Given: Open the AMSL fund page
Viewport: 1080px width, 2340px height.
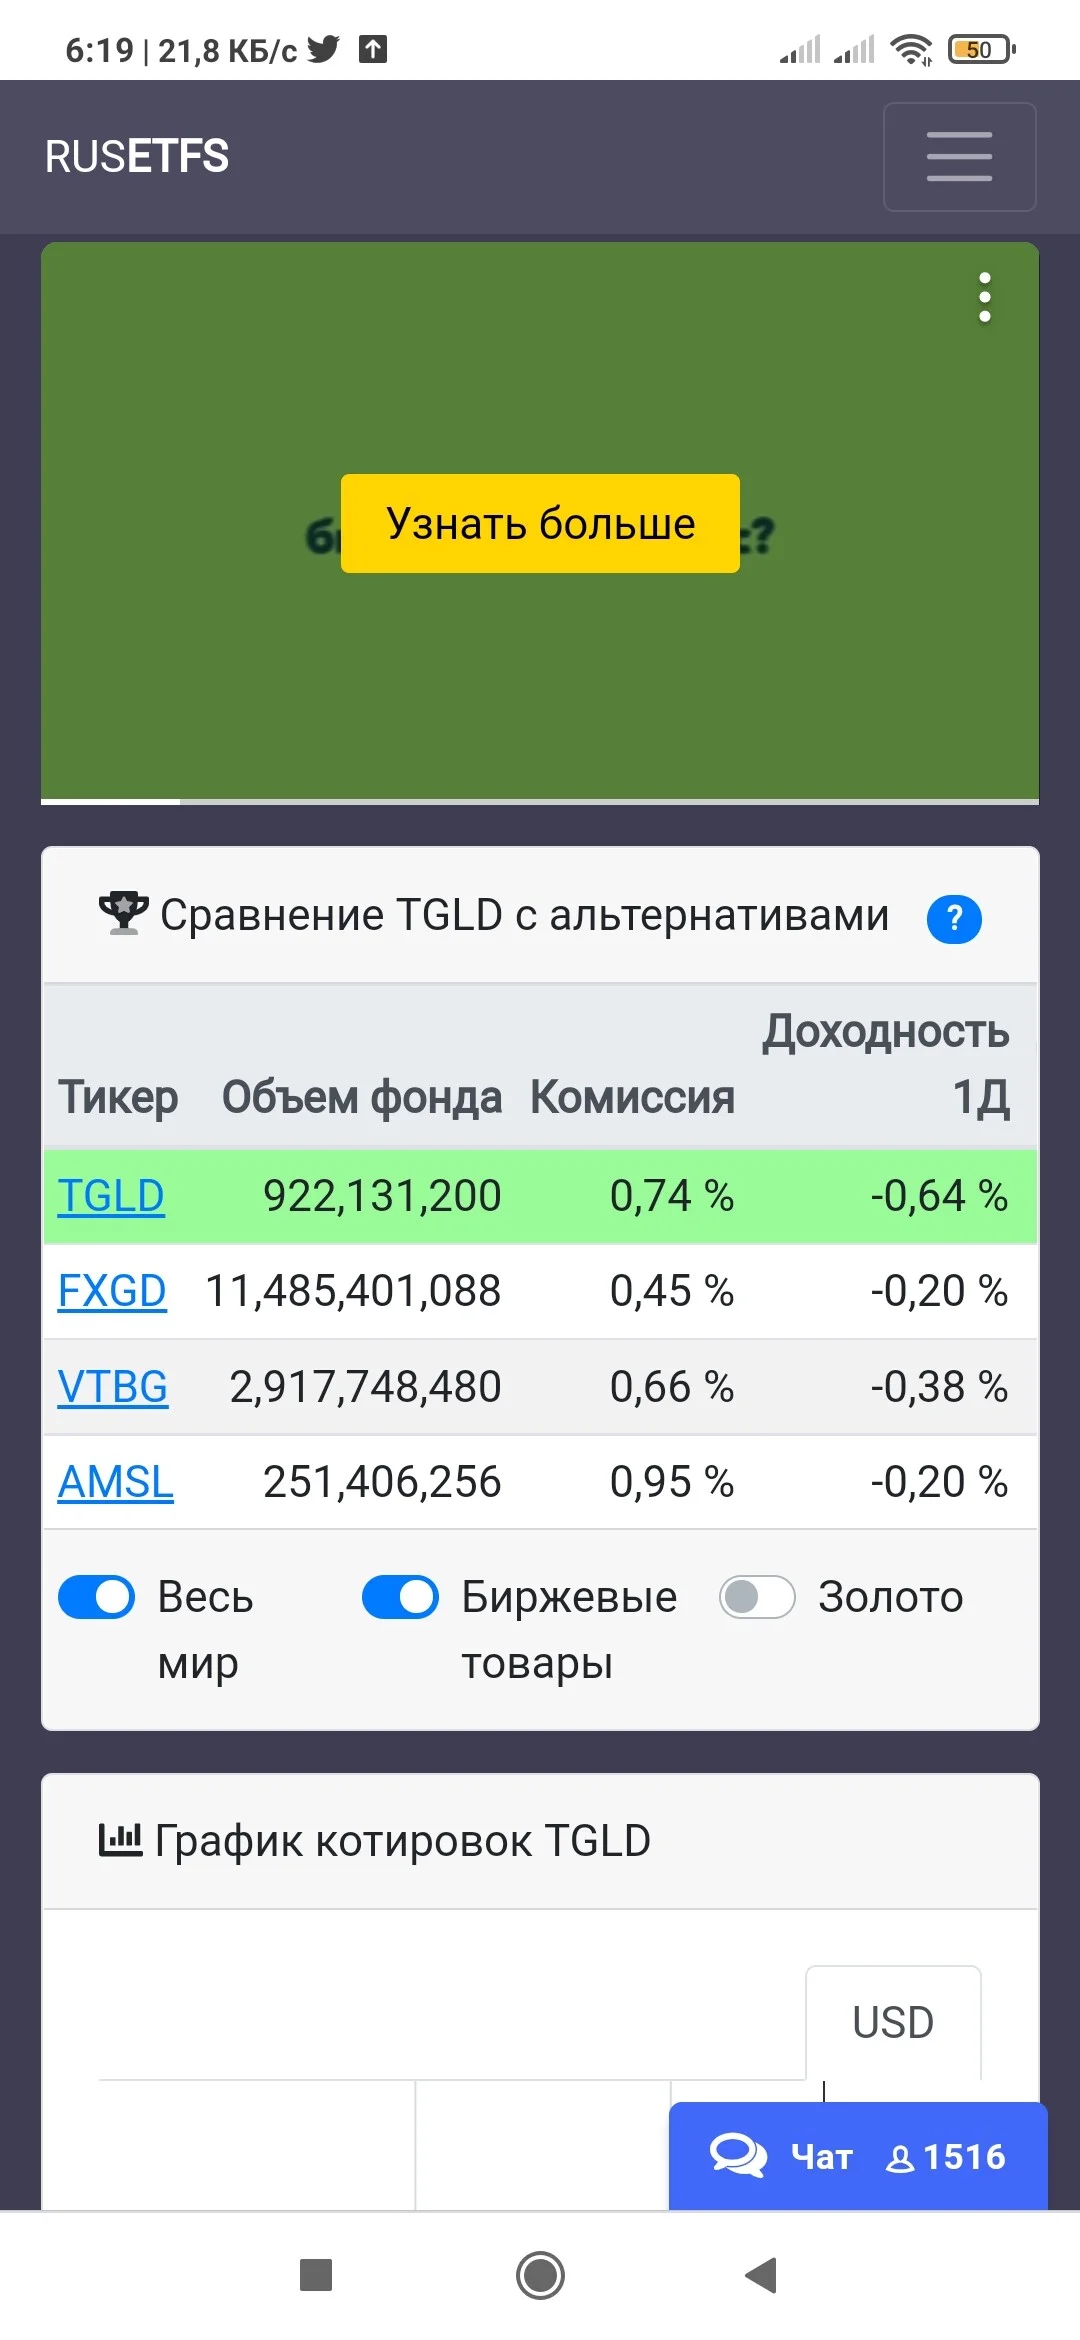Looking at the screenshot, I should (115, 1482).
